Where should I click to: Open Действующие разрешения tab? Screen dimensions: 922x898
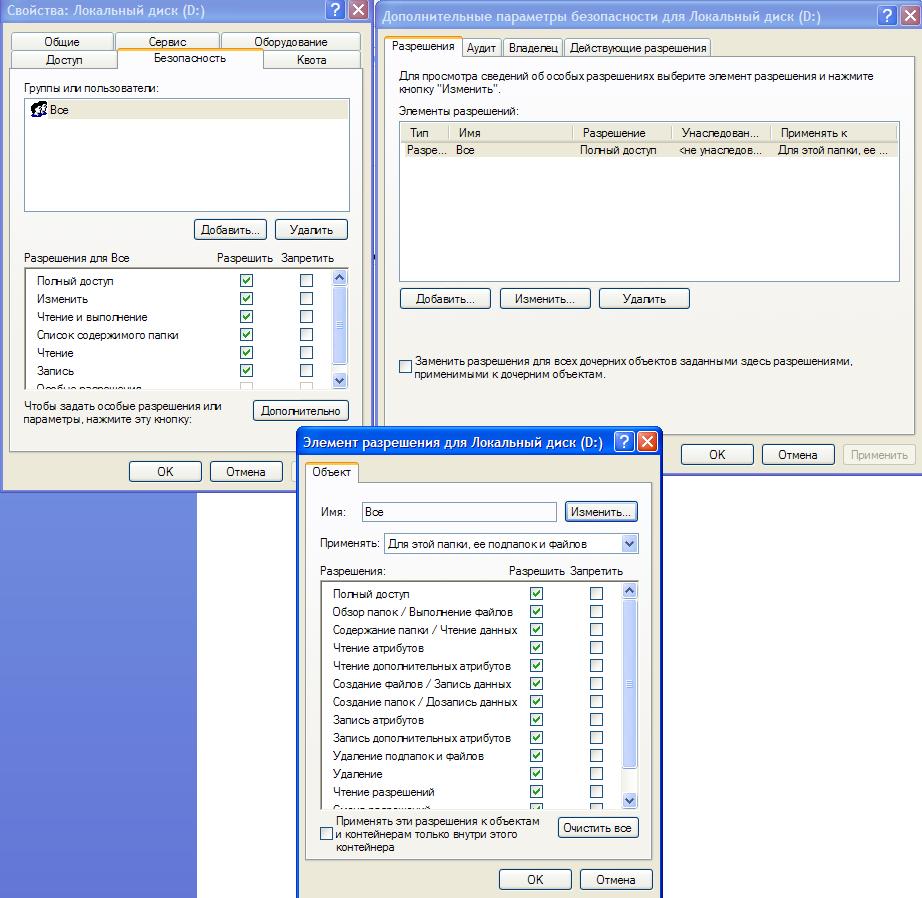coord(637,48)
